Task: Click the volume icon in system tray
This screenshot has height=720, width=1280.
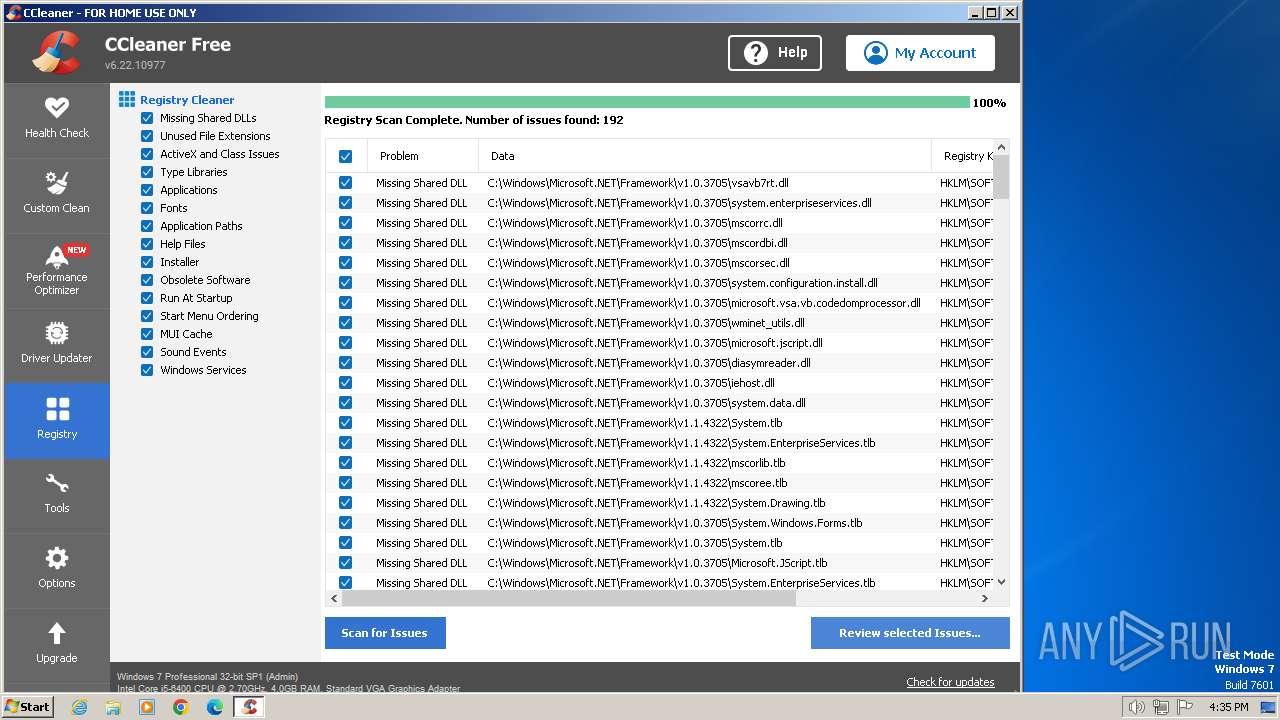Action: click(x=1136, y=707)
